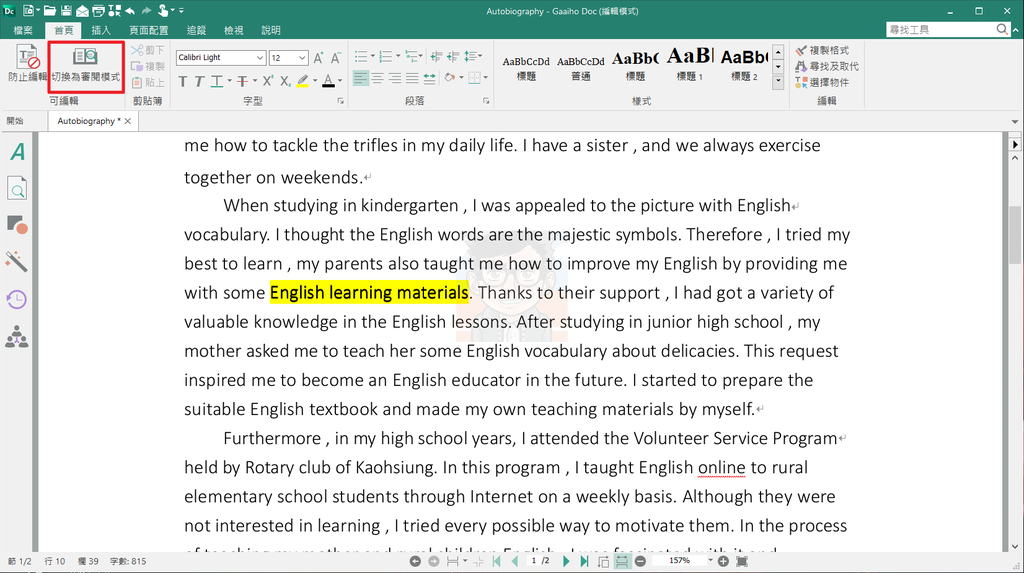The height and width of the screenshot is (573, 1024).
Task: Increase font size with grow font icon
Action: click(x=318, y=57)
